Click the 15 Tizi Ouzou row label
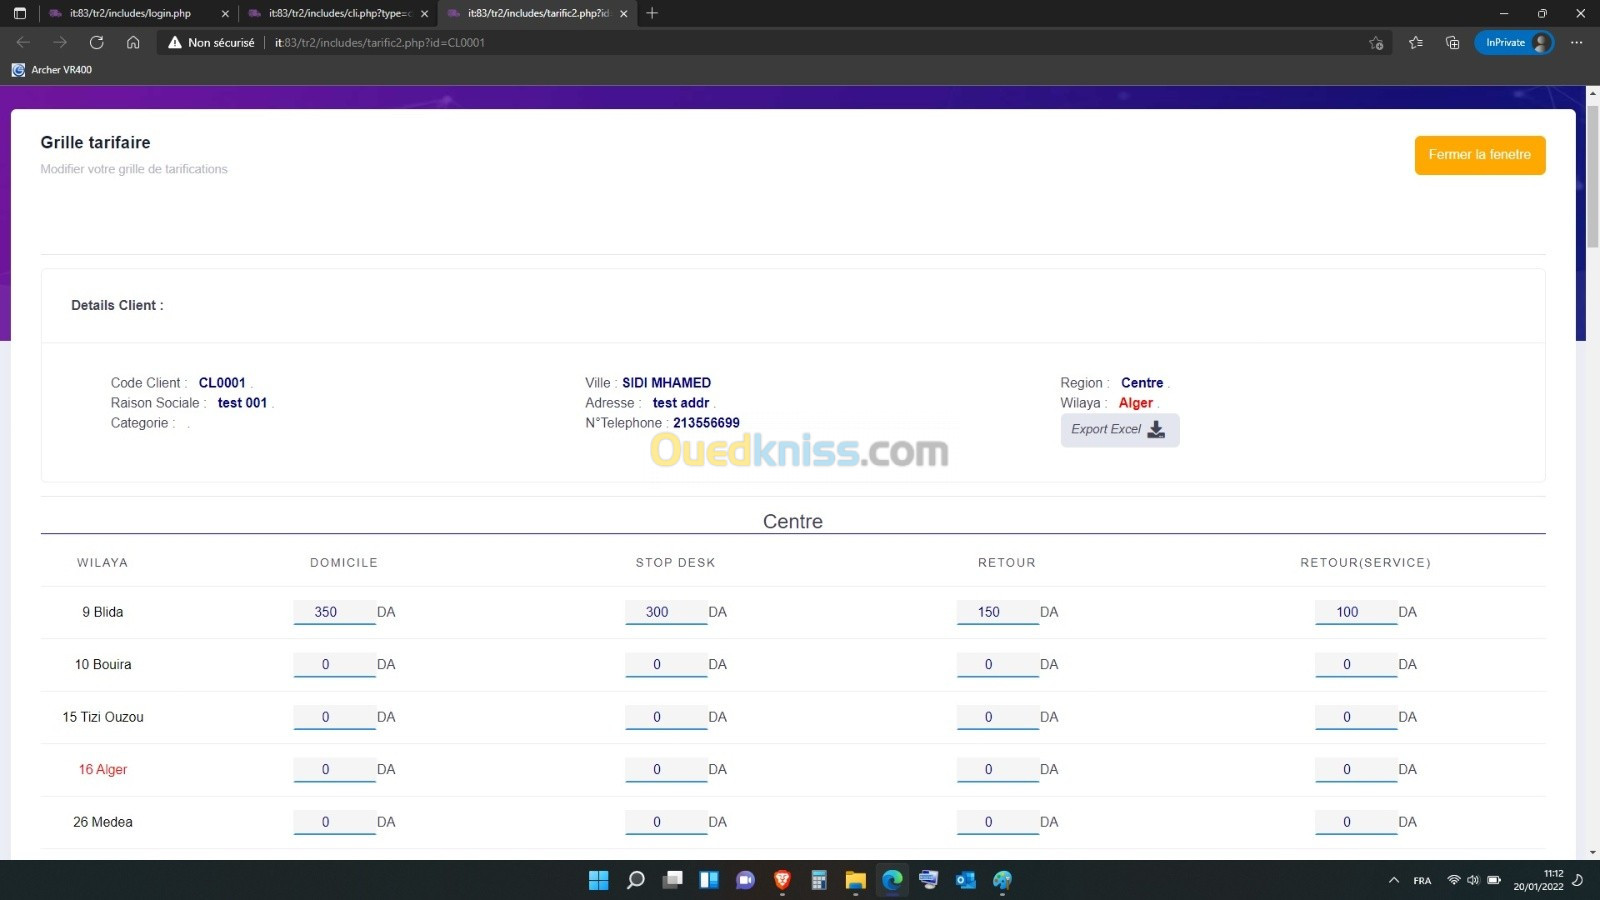 click(x=103, y=717)
